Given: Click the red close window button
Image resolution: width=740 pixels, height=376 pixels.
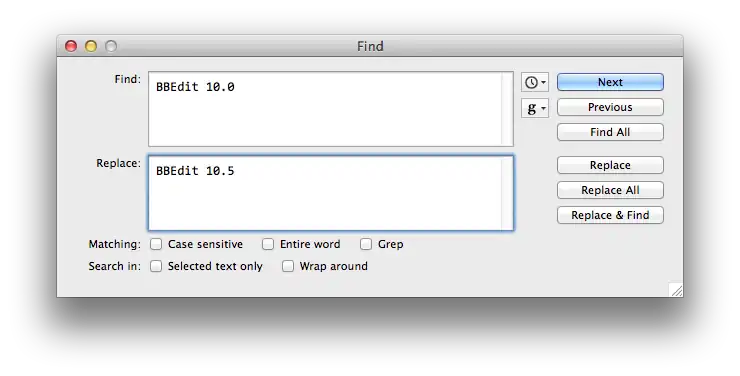Looking at the screenshot, I should 71,46.
